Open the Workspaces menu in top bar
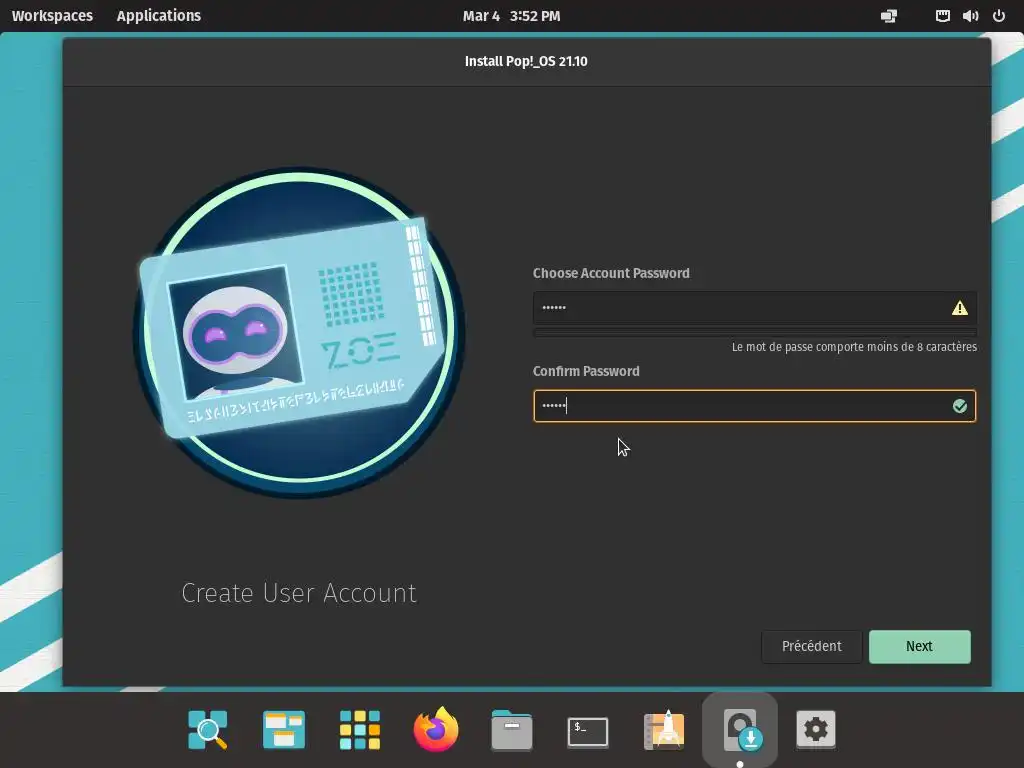 click(x=52, y=16)
